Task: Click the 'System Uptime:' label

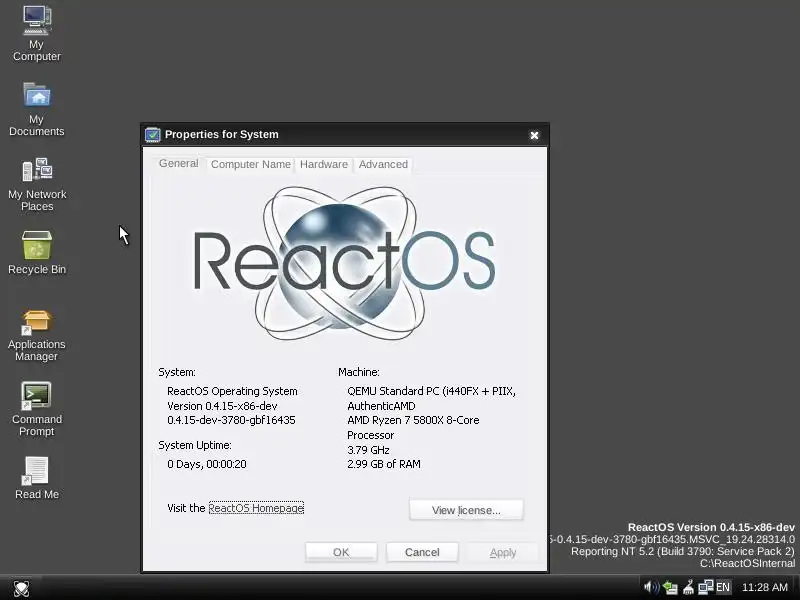Action: pos(195,445)
